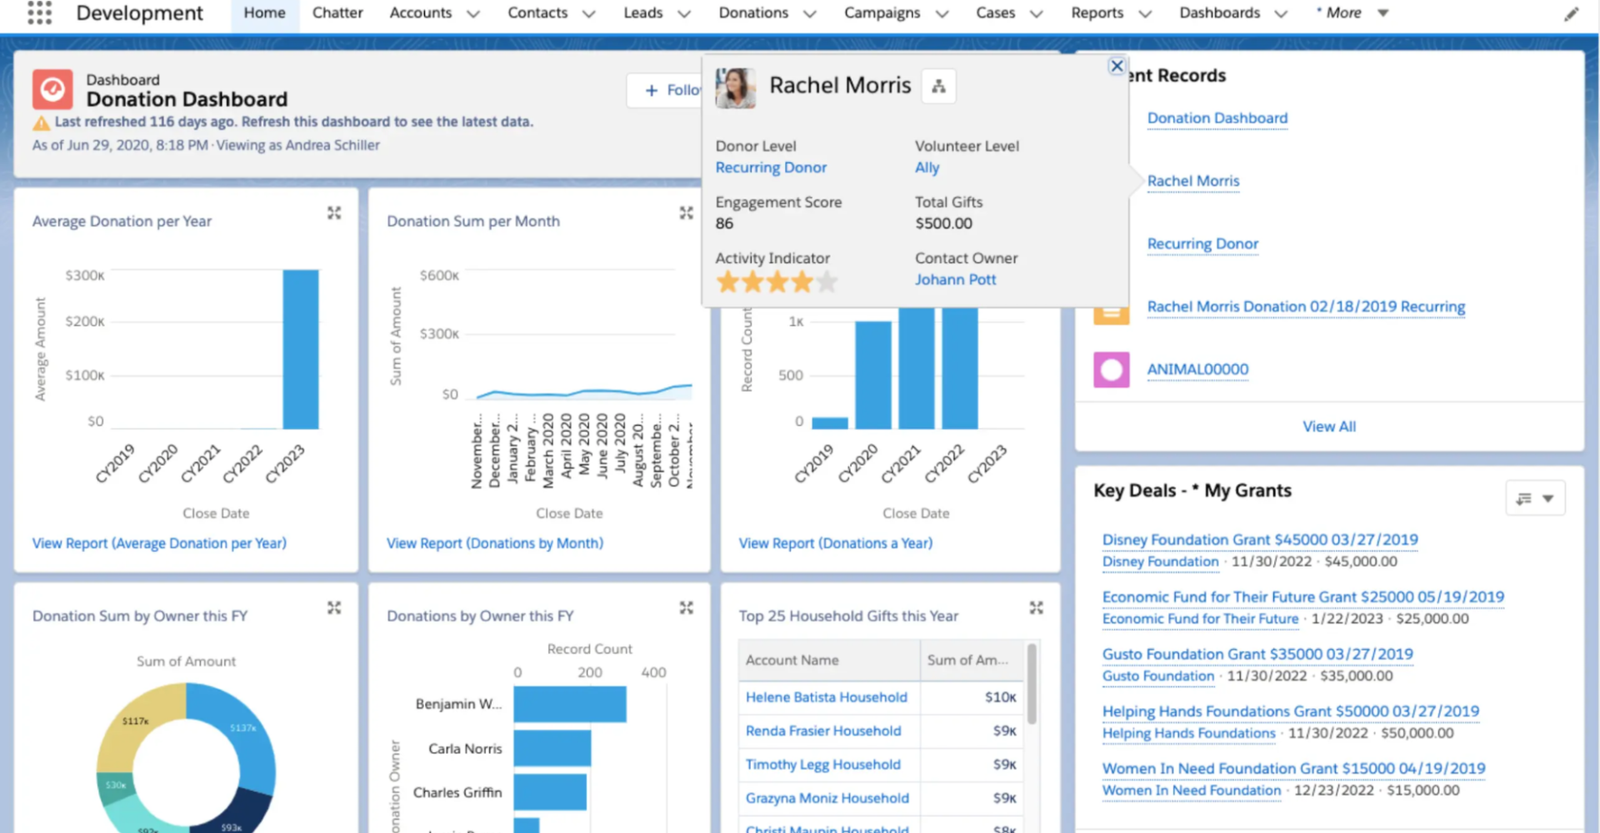1600x833 pixels.
Task: Open Donation Dashboard in recent records
Action: click(x=1217, y=118)
